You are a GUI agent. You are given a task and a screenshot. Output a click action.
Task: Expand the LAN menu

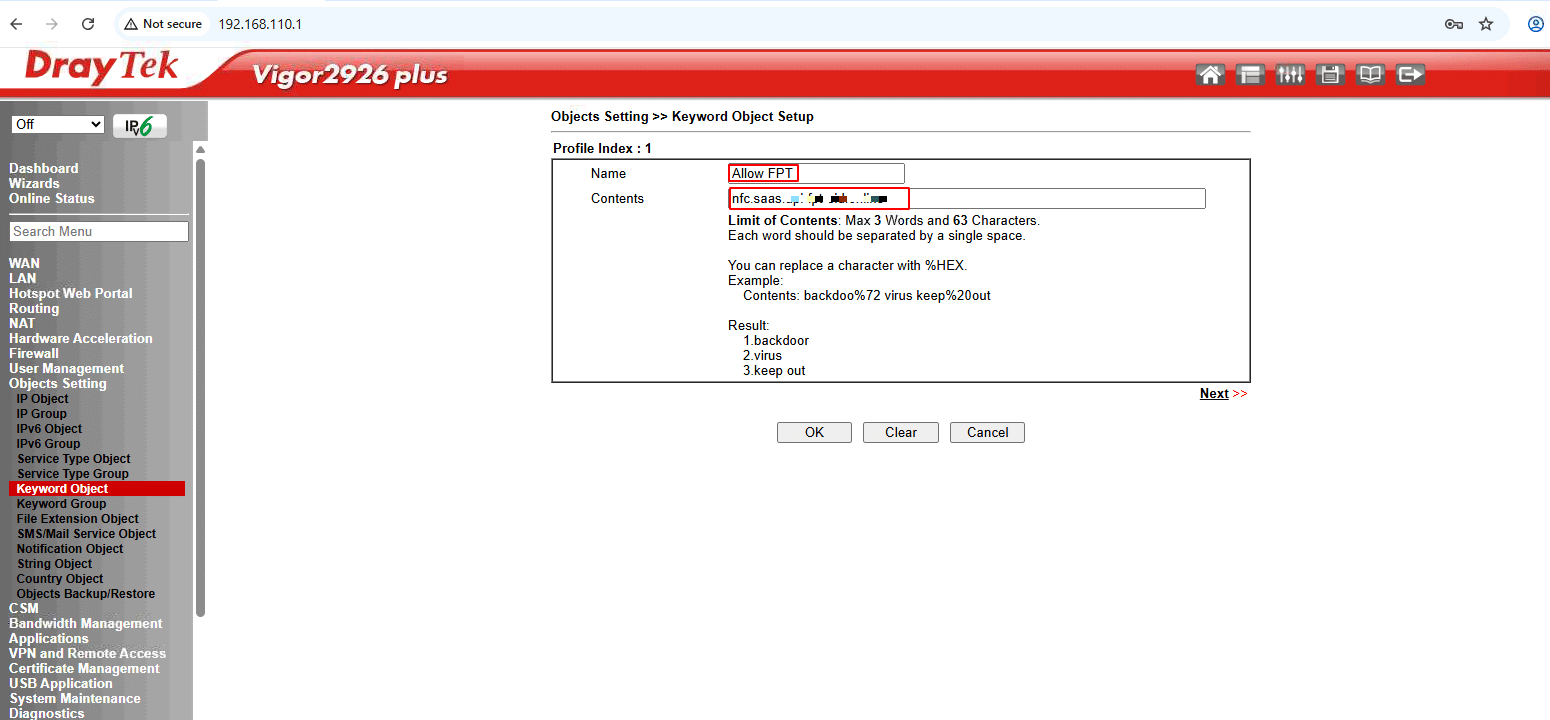pos(22,278)
